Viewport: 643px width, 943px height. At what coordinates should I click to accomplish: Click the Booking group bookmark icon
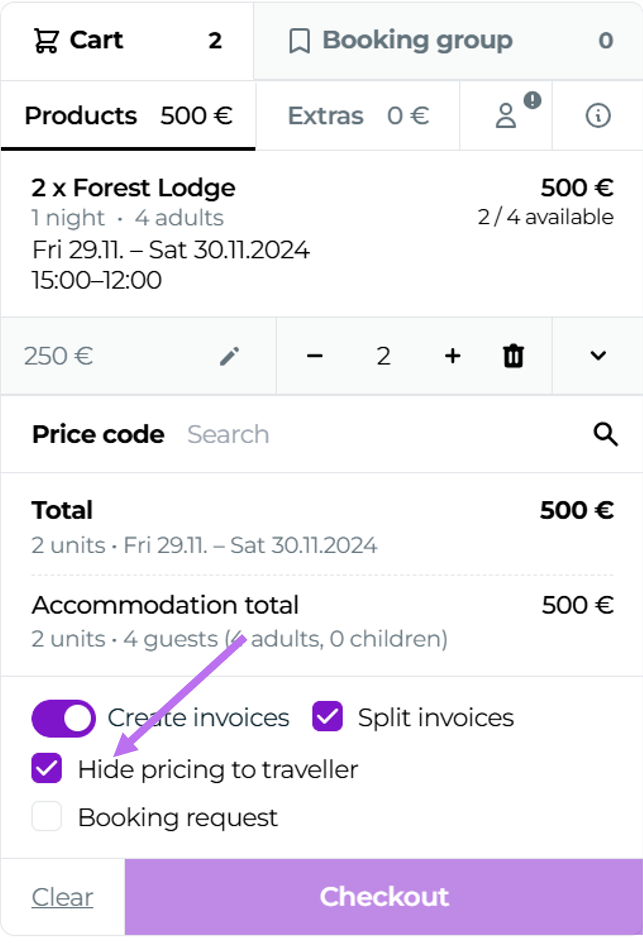point(299,41)
